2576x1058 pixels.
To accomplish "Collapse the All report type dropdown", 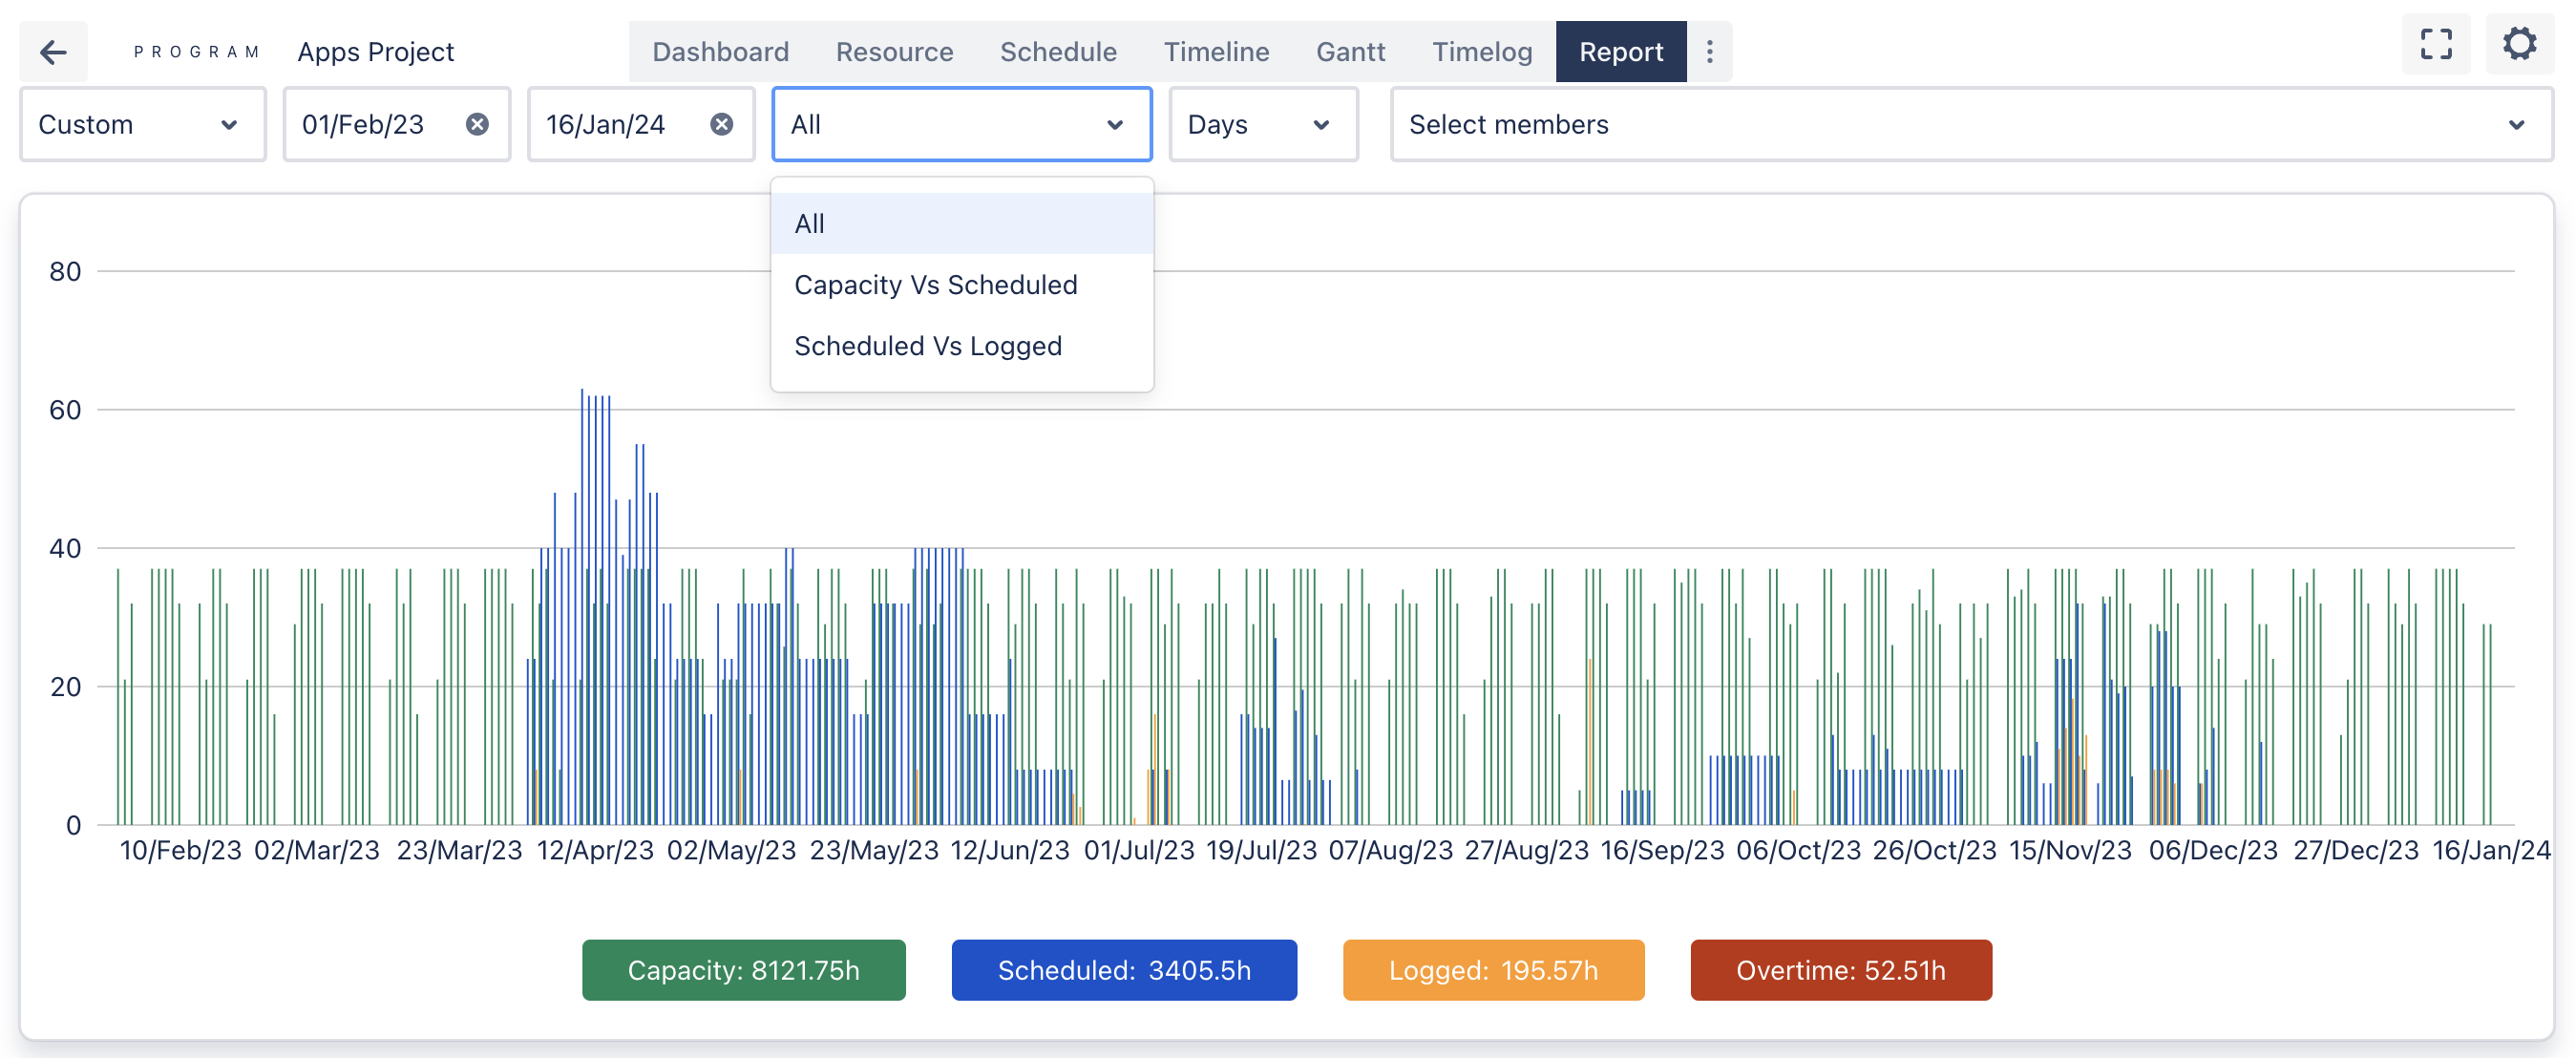I will [961, 124].
